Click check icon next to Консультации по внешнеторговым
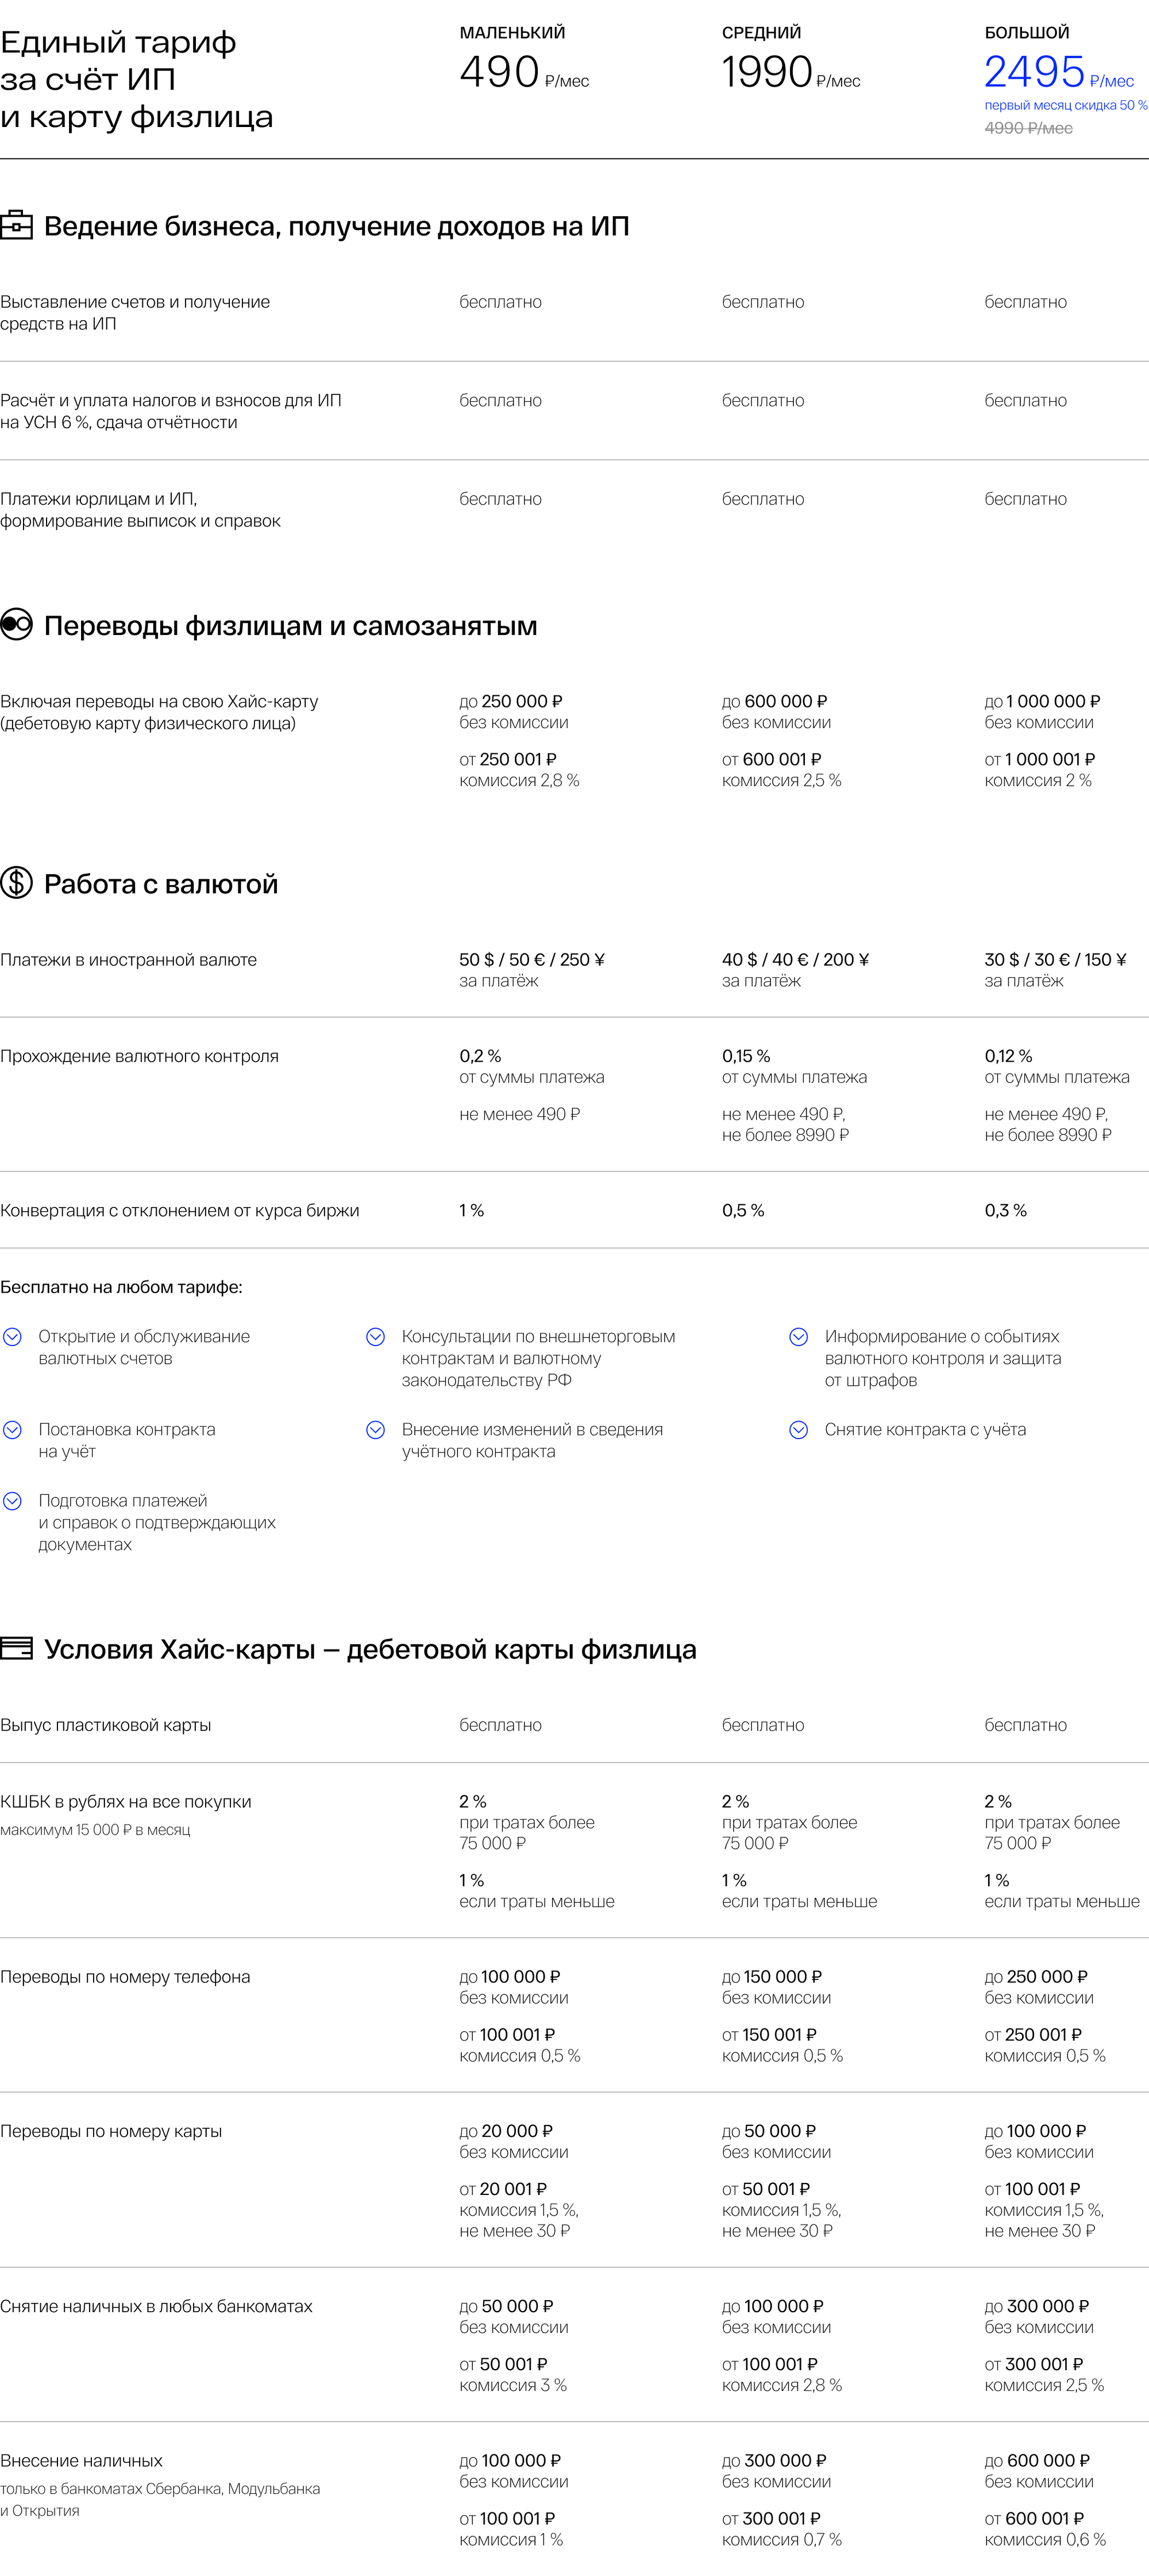The image size is (1149, 2576). point(376,1337)
